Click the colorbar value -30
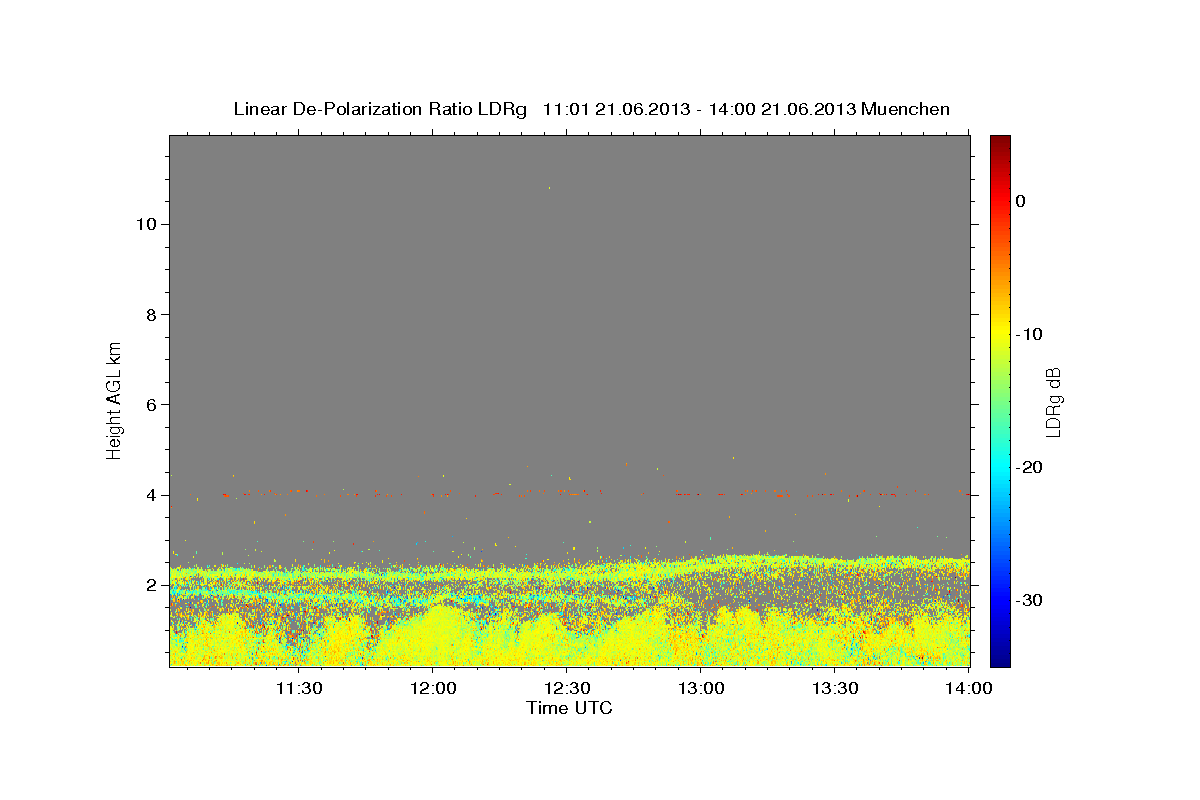 point(1029,600)
